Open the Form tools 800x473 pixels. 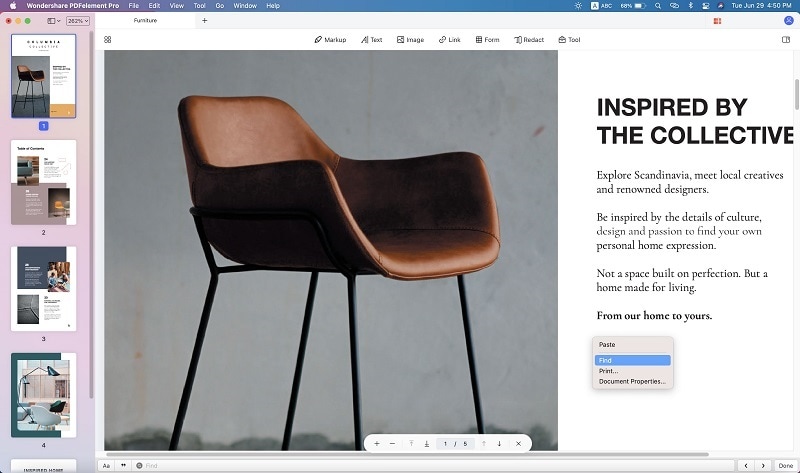(487, 40)
